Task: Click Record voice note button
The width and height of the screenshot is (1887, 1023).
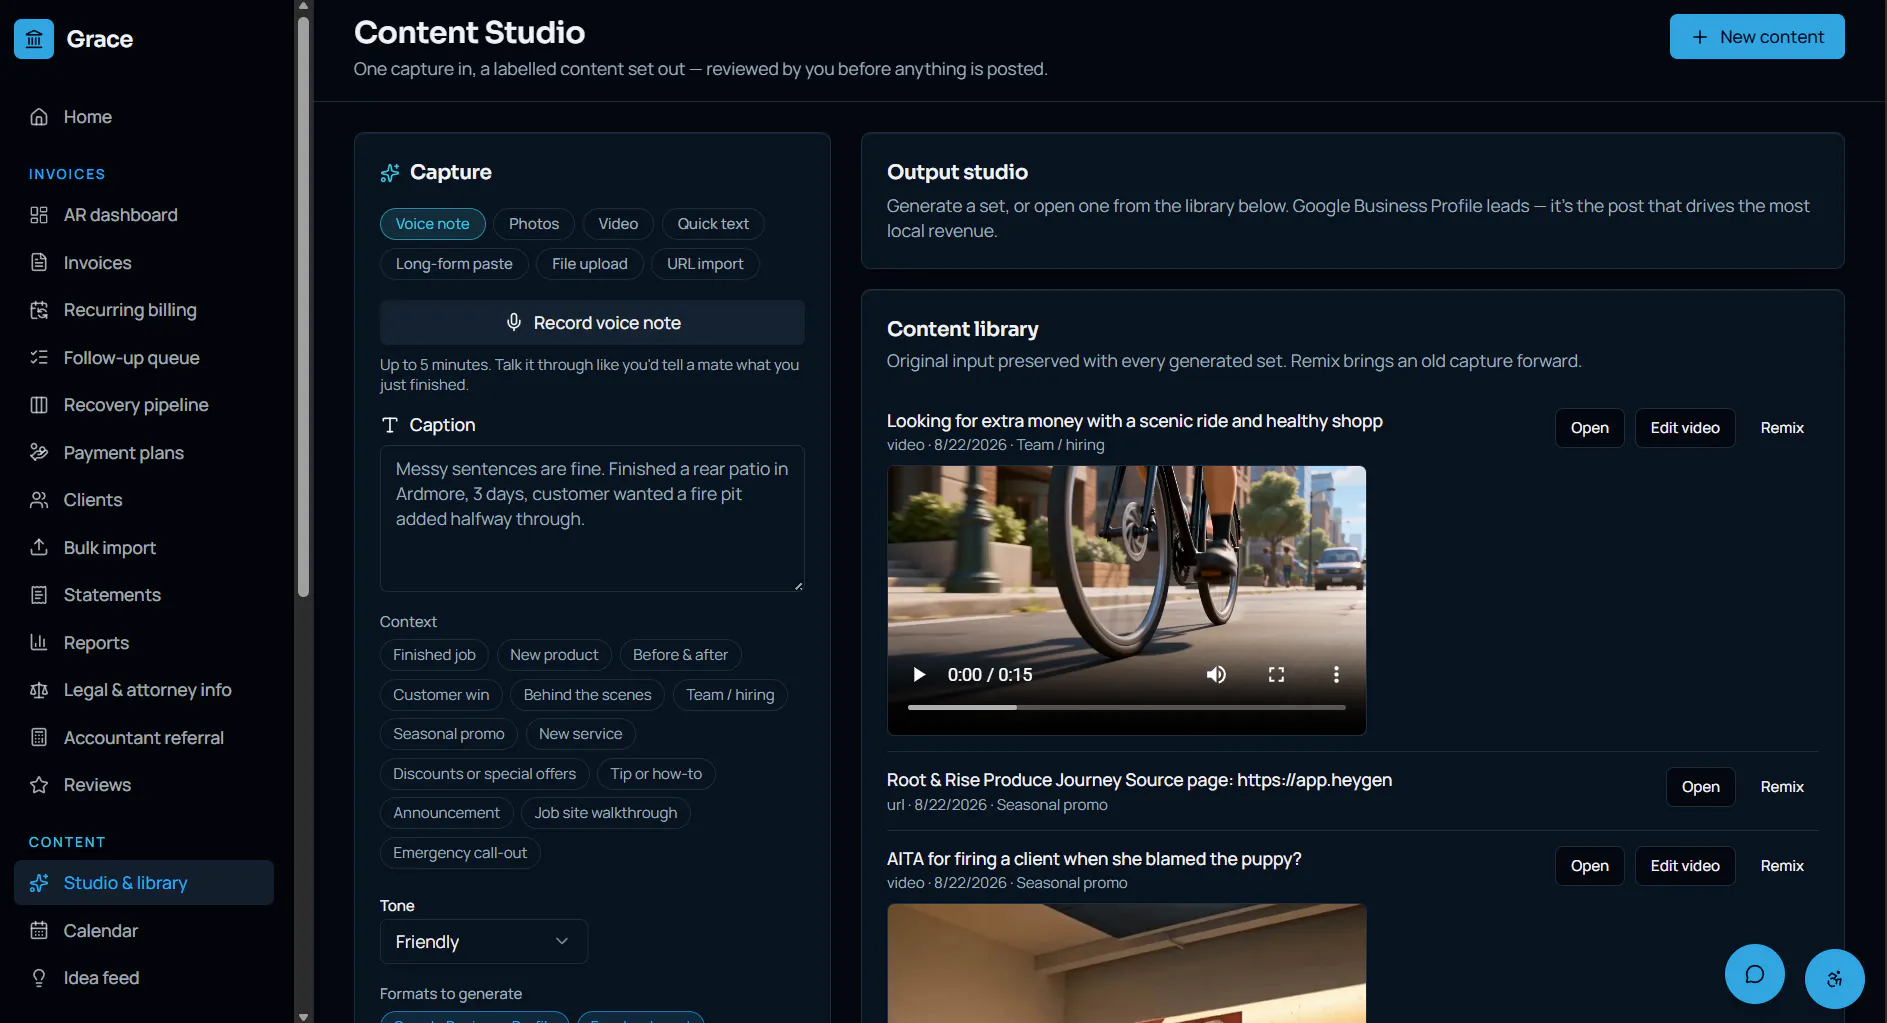Action: [x=592, y=323]
